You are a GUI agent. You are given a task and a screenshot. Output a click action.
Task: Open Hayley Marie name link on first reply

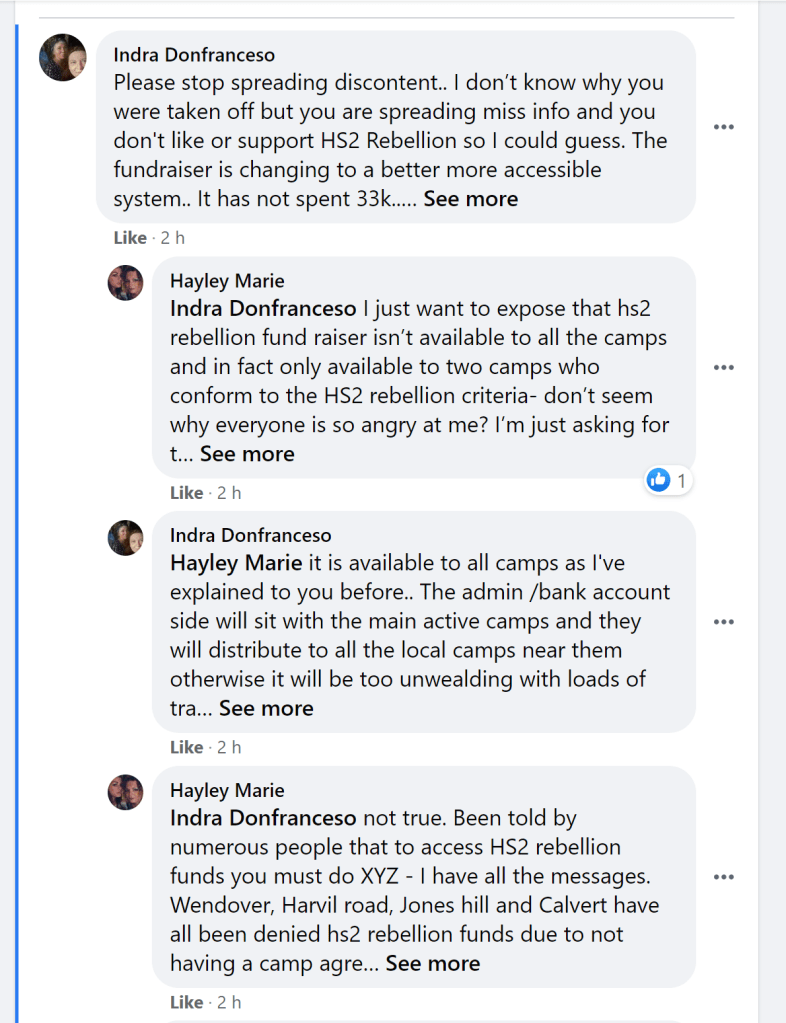click(227, 281)
